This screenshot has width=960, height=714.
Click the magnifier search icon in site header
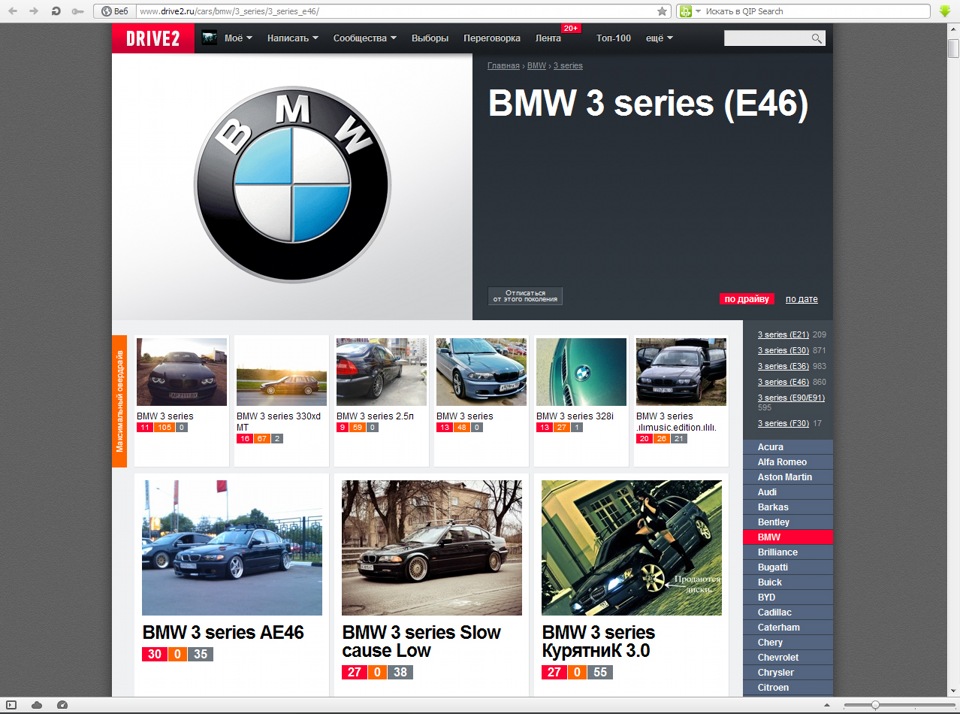tap(816, 38)
